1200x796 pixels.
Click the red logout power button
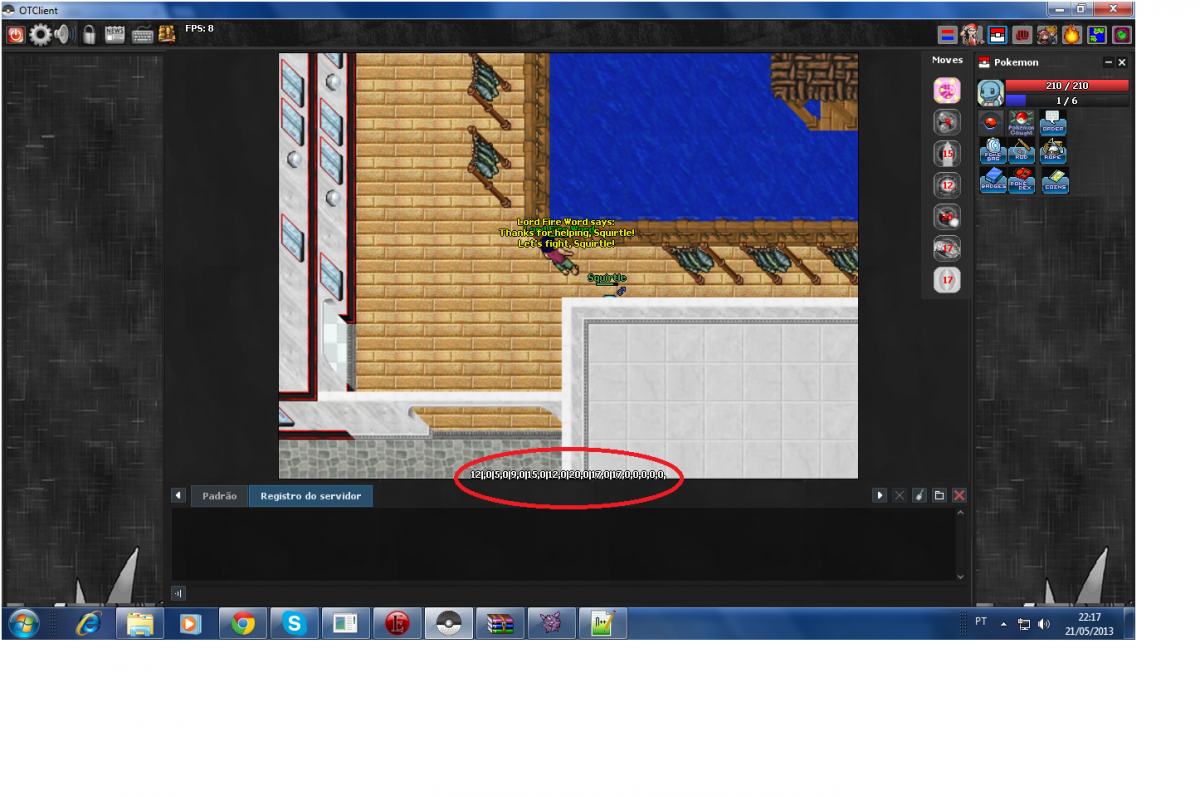tap(16, 35)
